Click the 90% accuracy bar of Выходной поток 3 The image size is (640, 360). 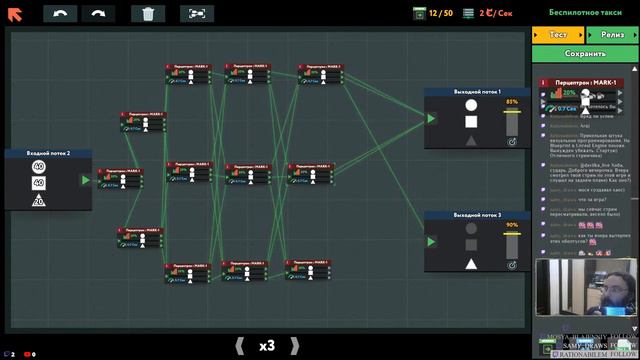[x=512, y=245]
